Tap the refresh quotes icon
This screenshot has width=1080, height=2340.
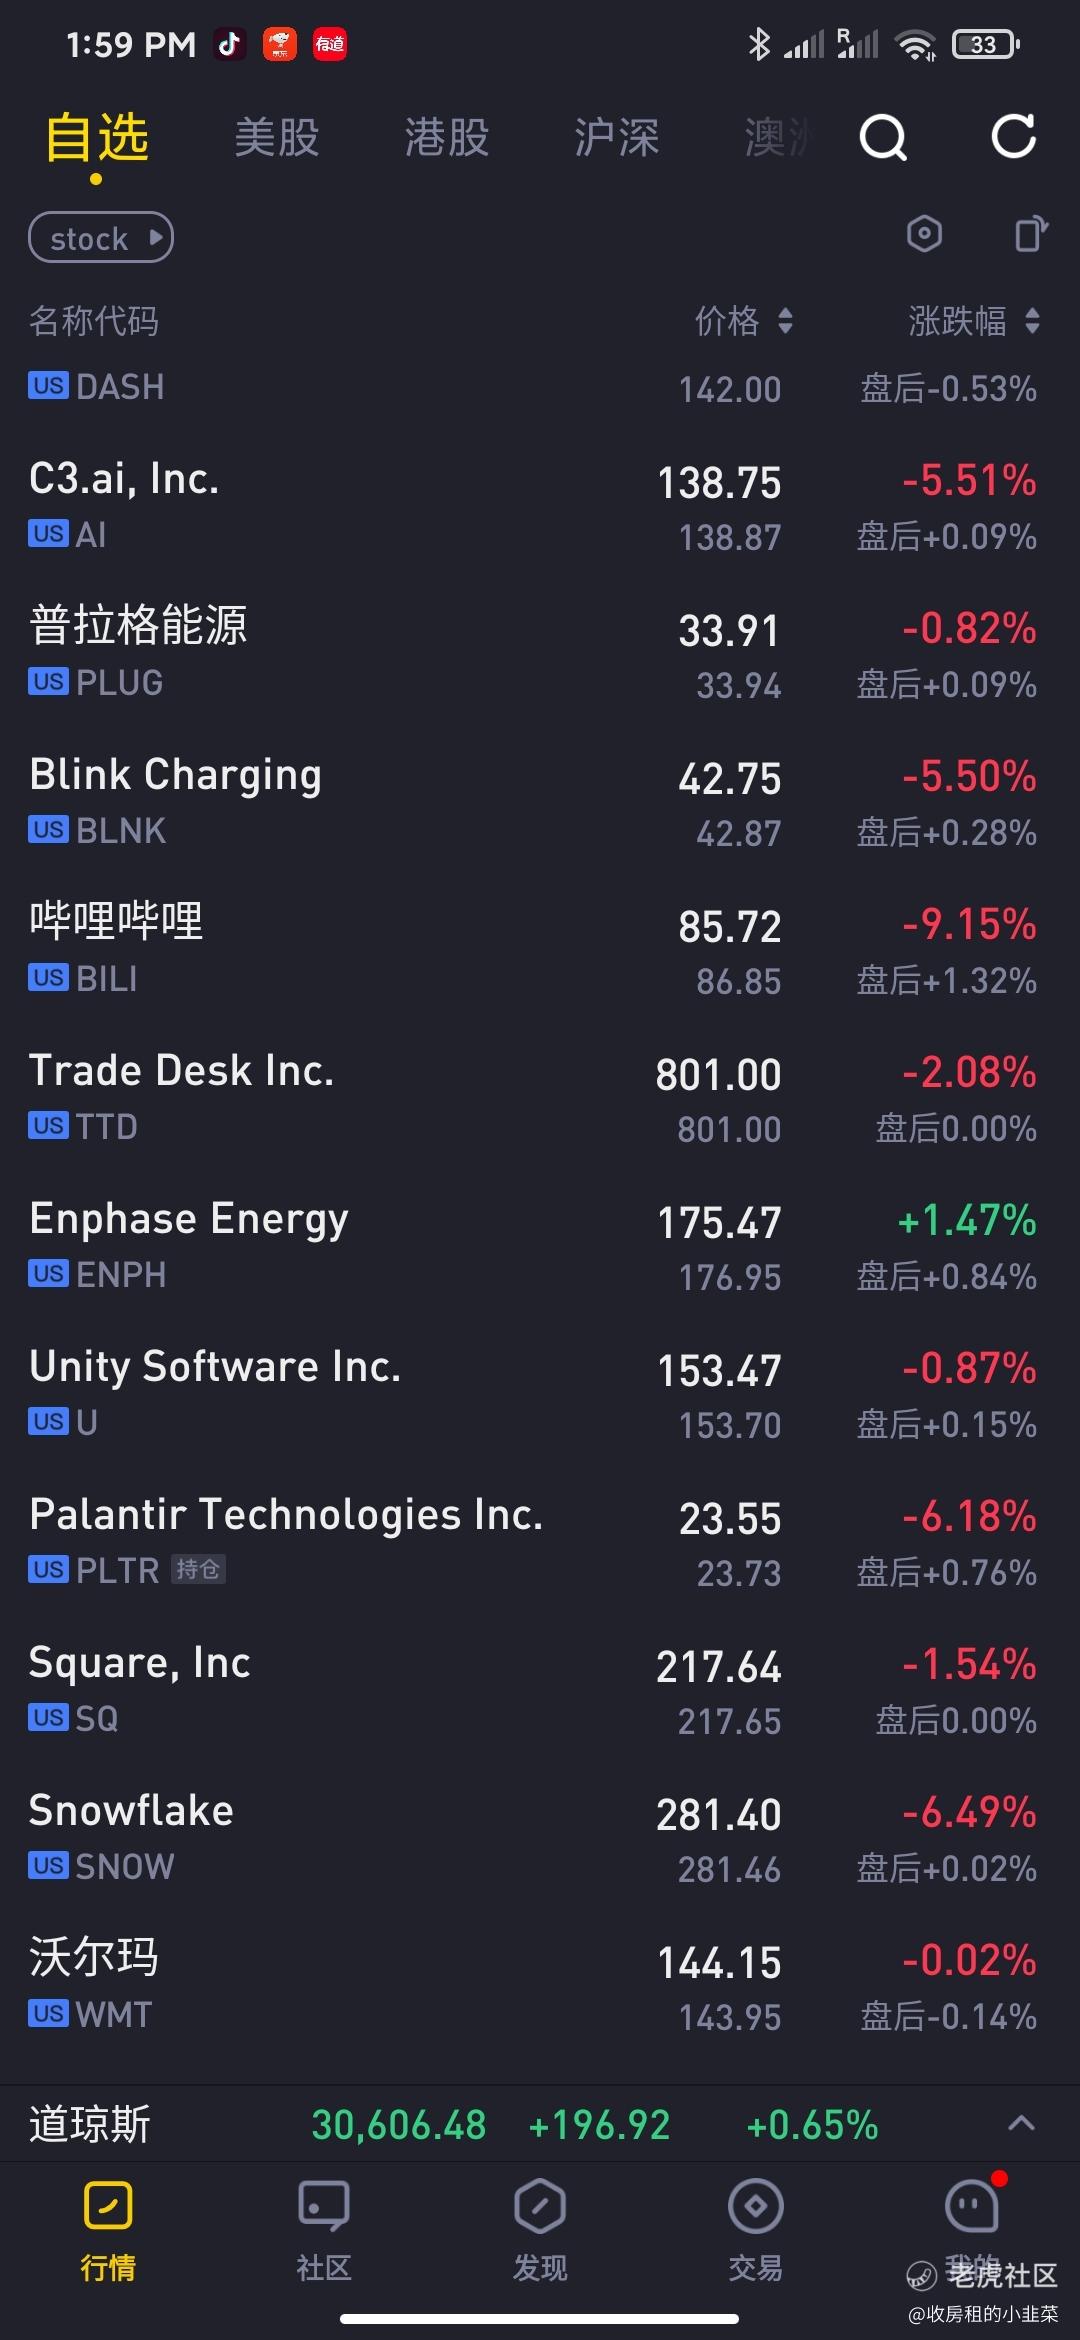(x=1013, y=136)
